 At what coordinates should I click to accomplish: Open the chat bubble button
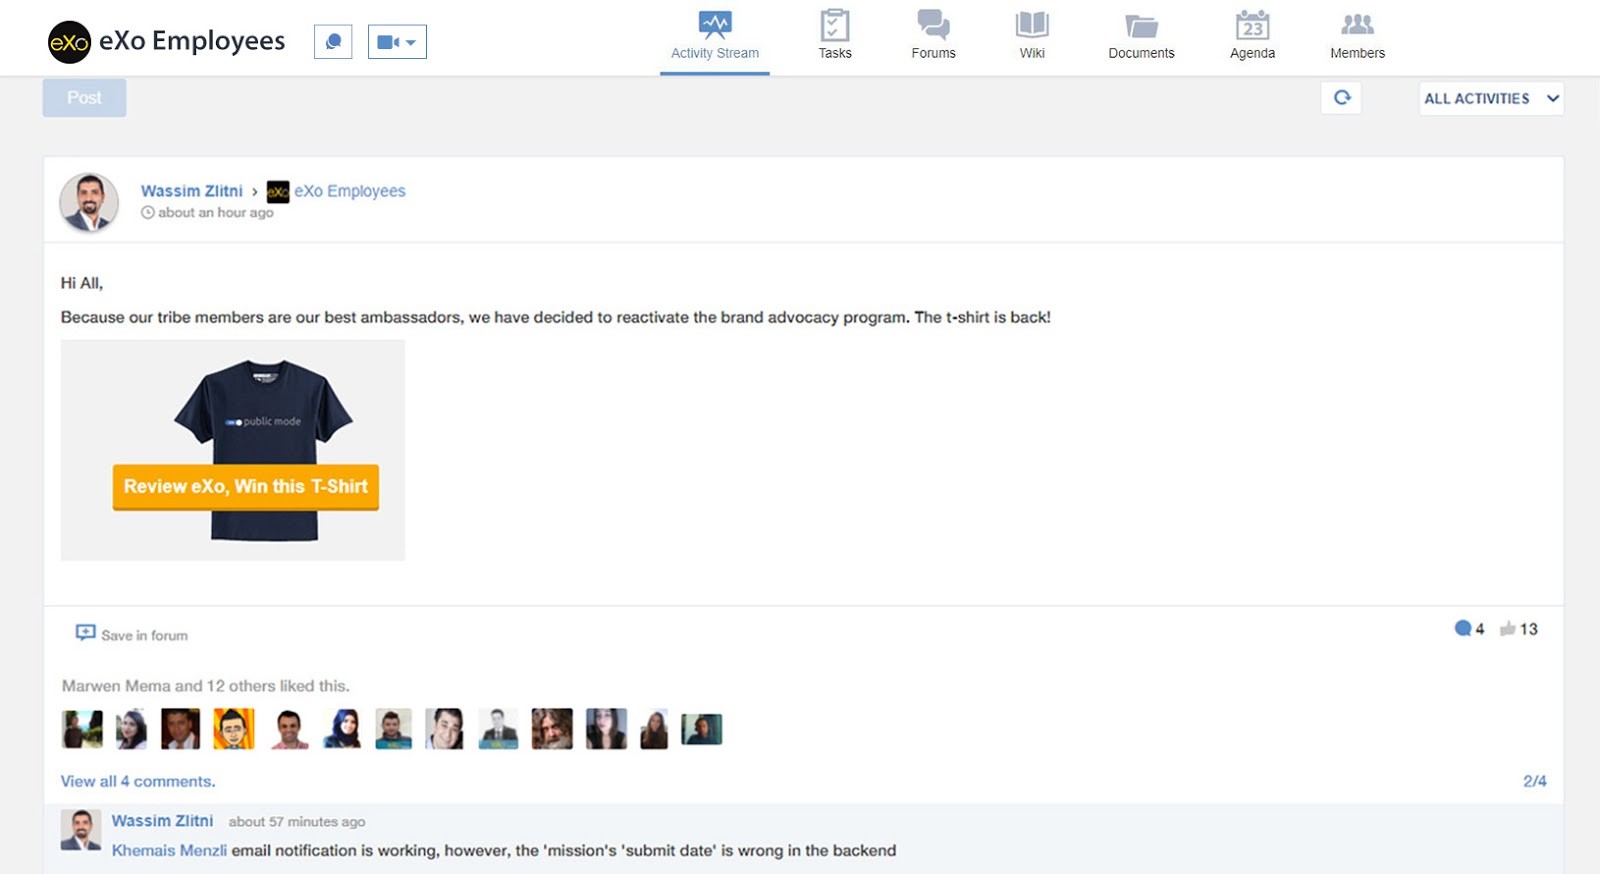click(333, 42)
